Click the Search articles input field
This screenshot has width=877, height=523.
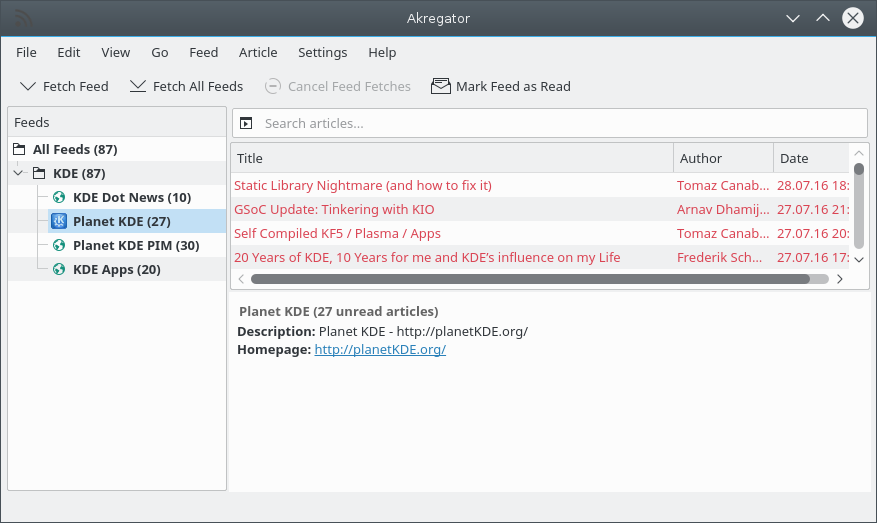(560, 123)
